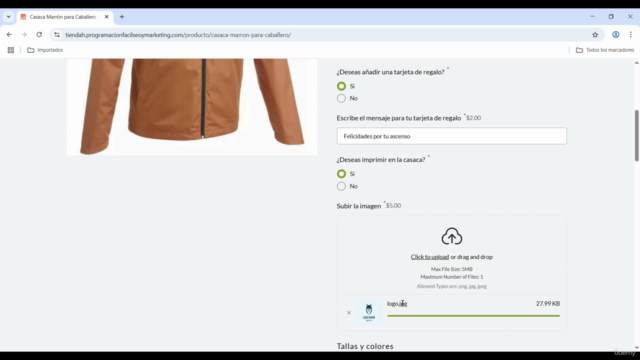This screenshot has width=640, height=360.
Task: Click the uploaded logo thumbnail
Action: point(369,313)
